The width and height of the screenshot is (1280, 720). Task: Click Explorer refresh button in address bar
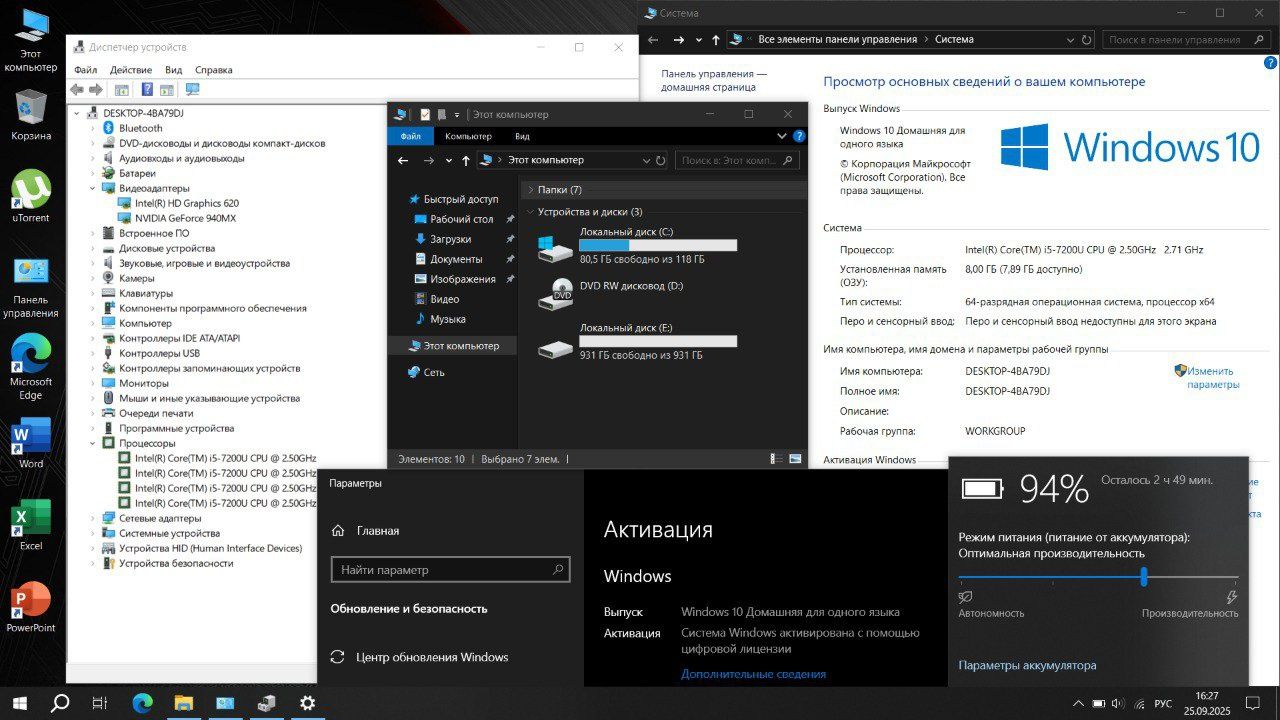(660, 160)
